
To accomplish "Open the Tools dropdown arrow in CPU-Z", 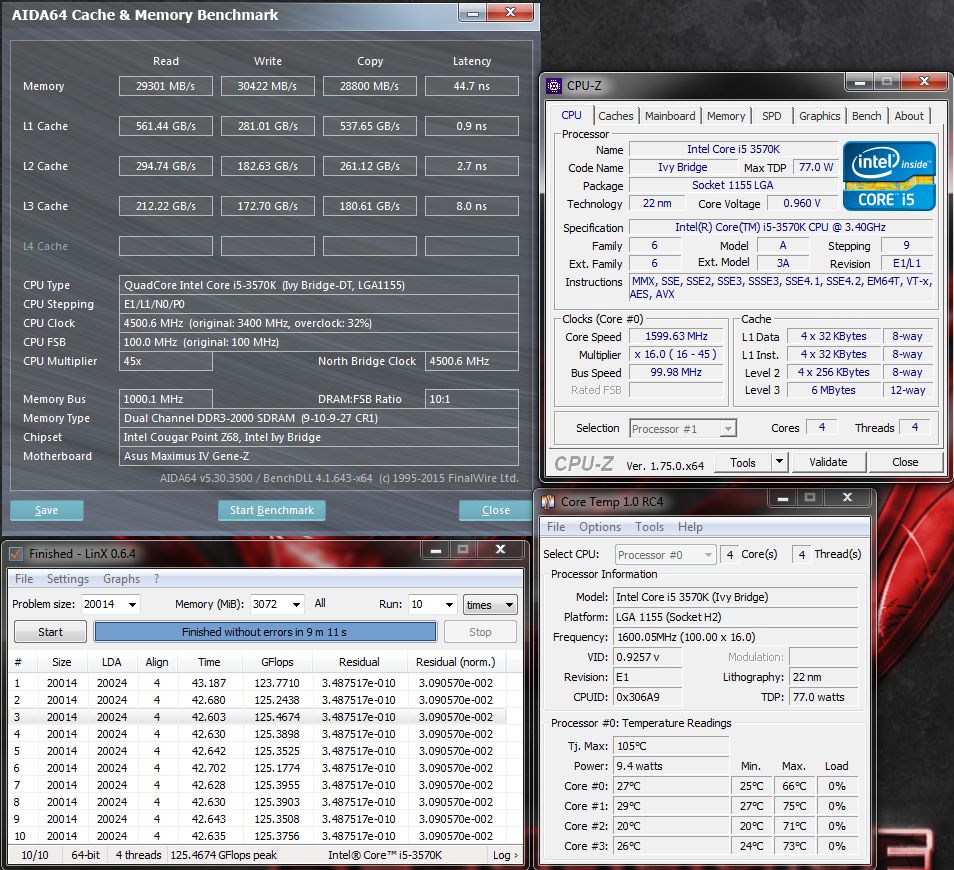I will (779, 462).
